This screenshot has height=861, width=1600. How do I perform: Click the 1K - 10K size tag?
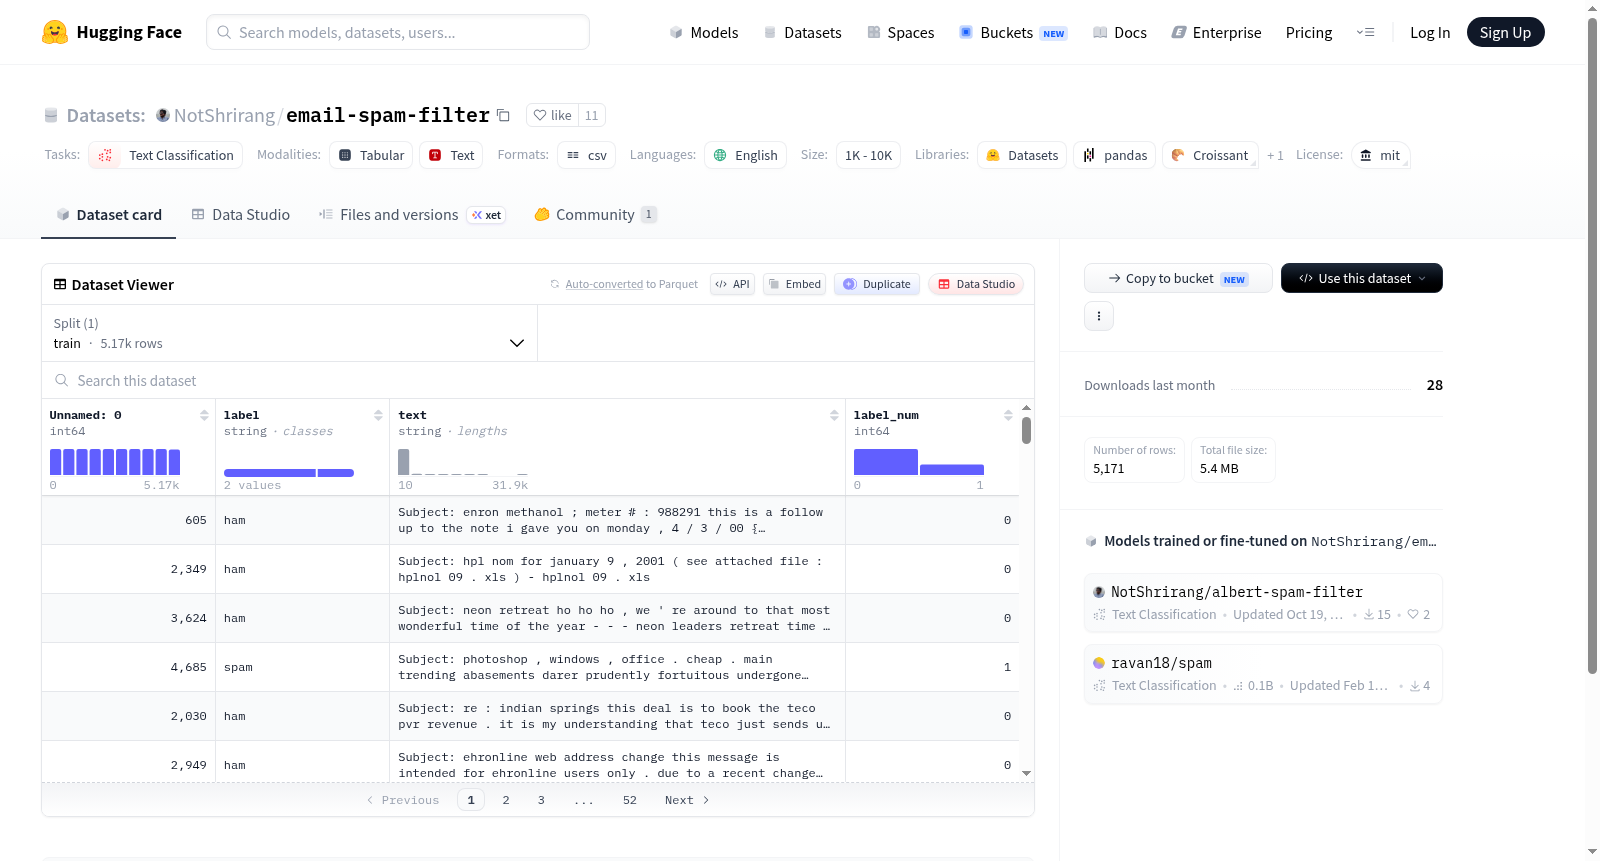coord(868,155)
